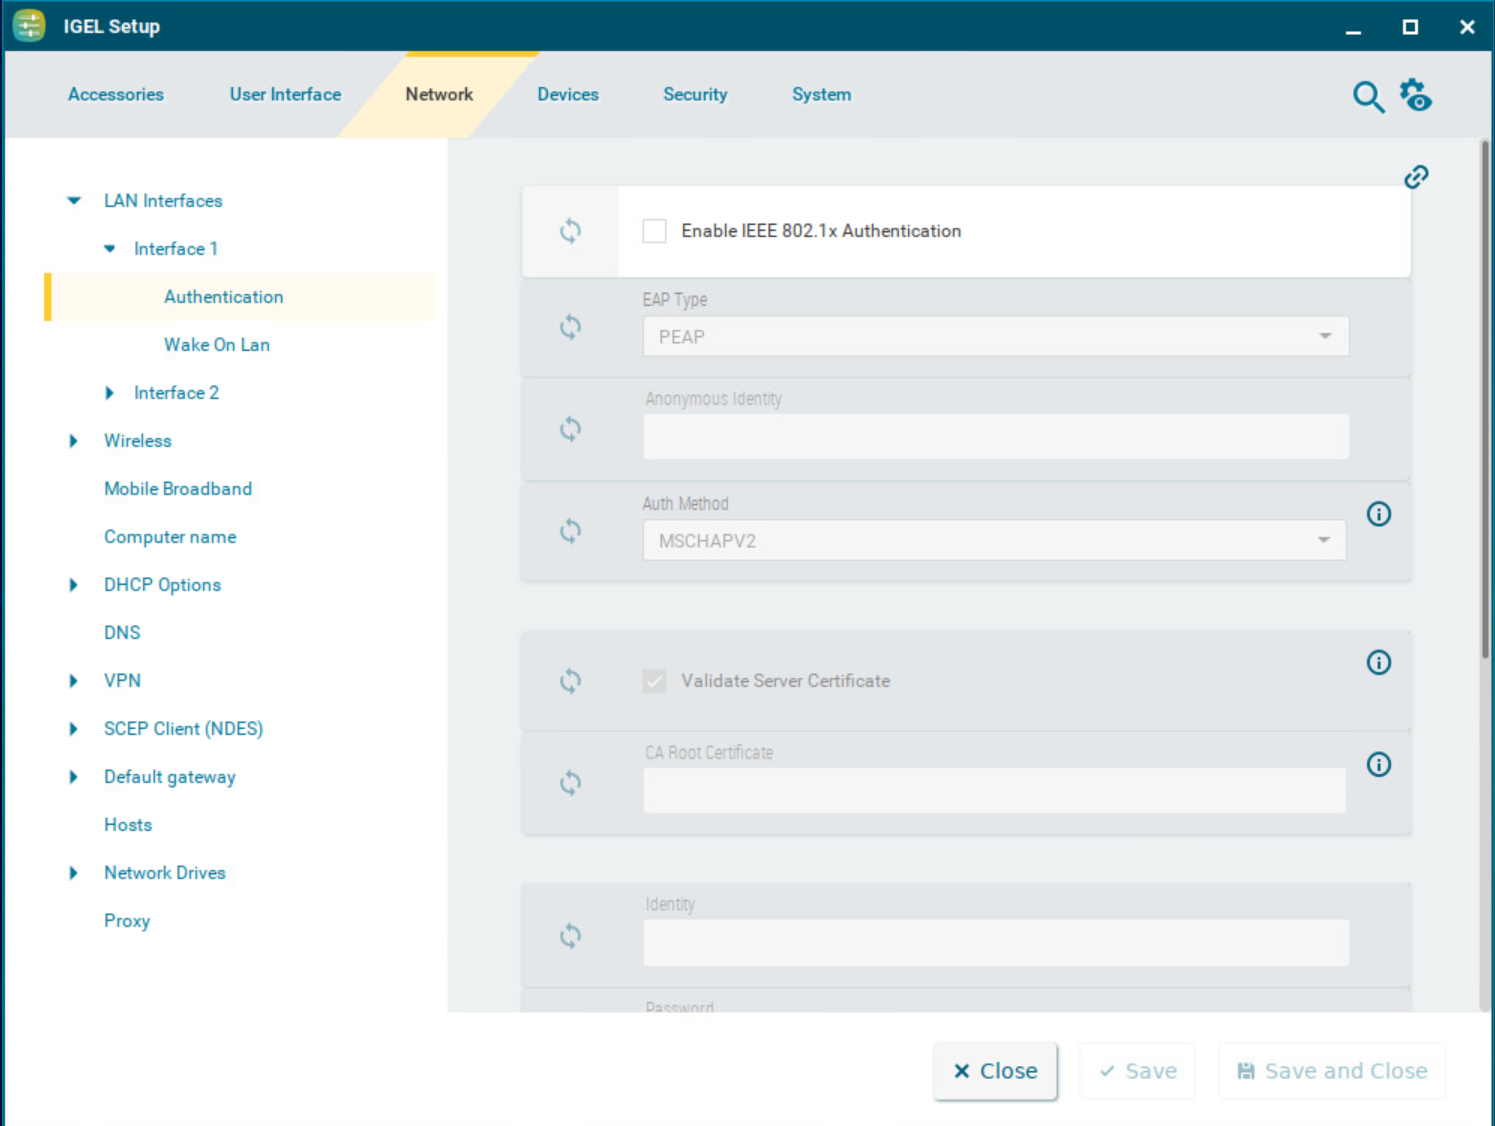
Task: View info about the Auth Method setting
Action: tap(1378, 514)
